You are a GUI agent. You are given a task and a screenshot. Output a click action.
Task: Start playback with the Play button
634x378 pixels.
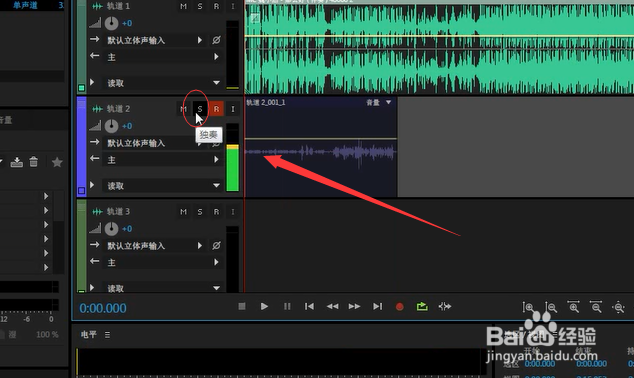click(264, 306)
